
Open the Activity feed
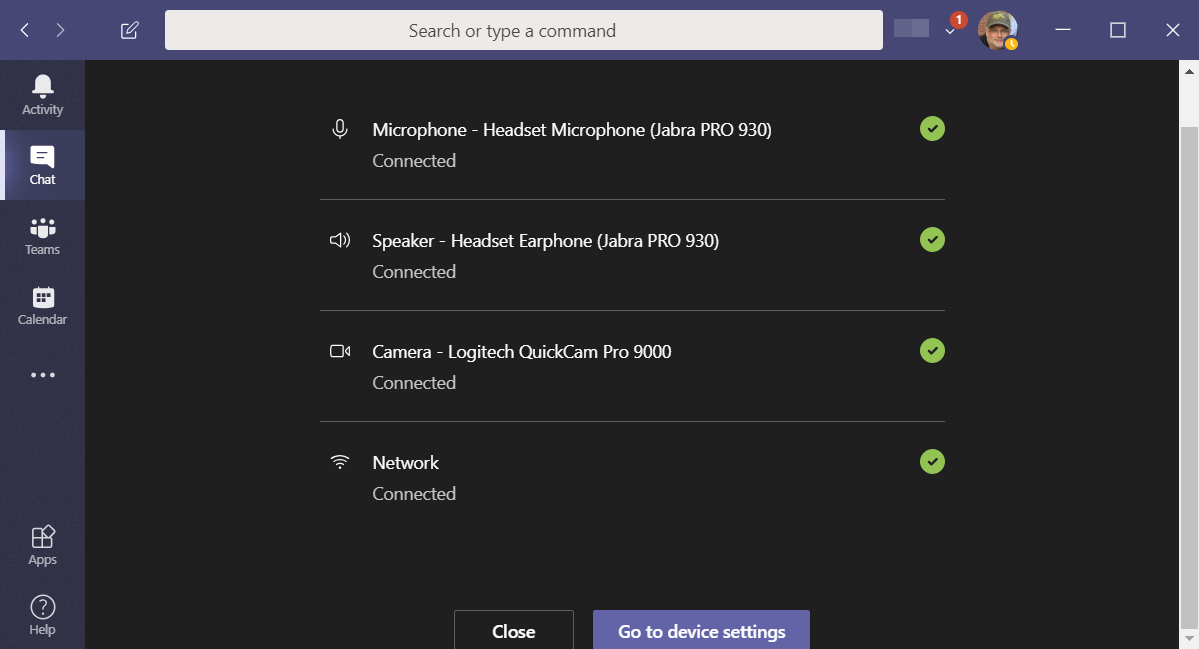point(42,94)
